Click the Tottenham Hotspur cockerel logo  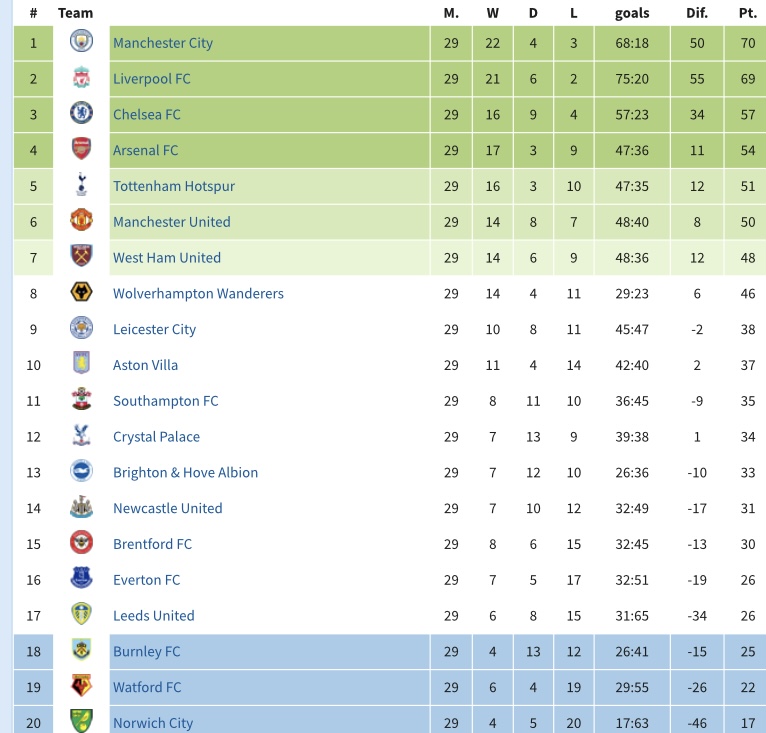81,184
